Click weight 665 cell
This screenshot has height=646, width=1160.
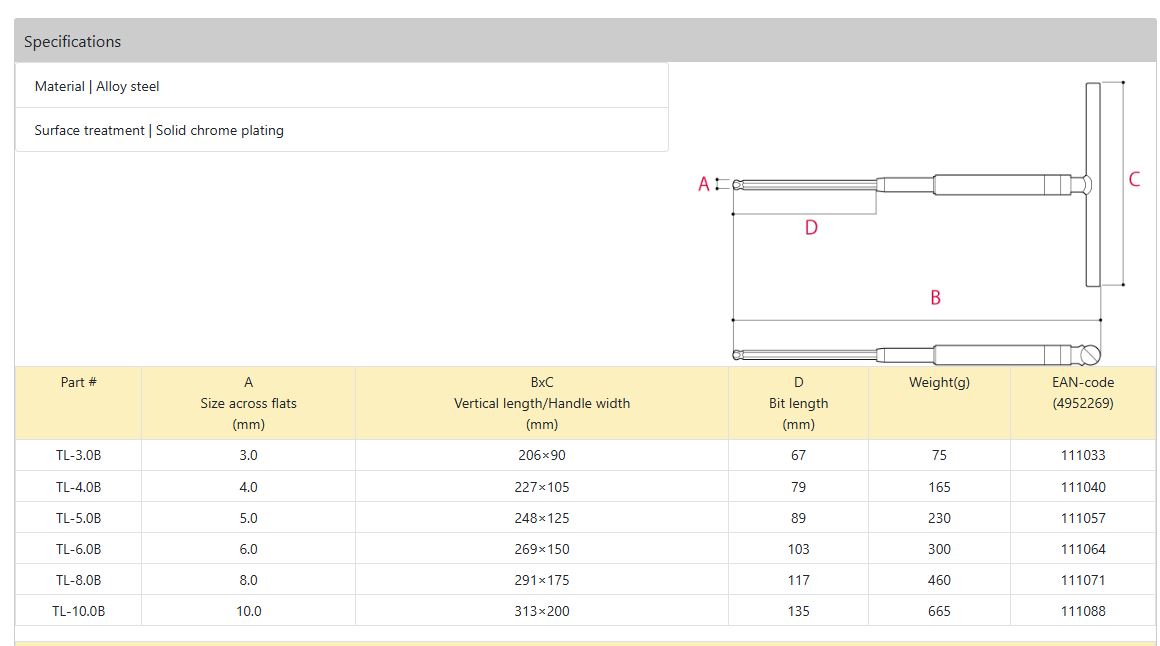coord(939,611)
